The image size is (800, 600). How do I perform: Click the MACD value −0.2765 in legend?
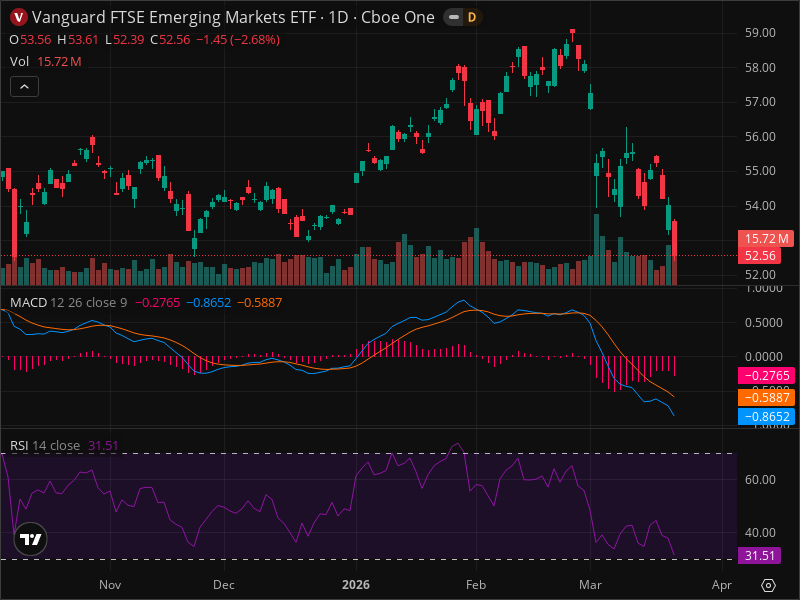click(158, 303)
